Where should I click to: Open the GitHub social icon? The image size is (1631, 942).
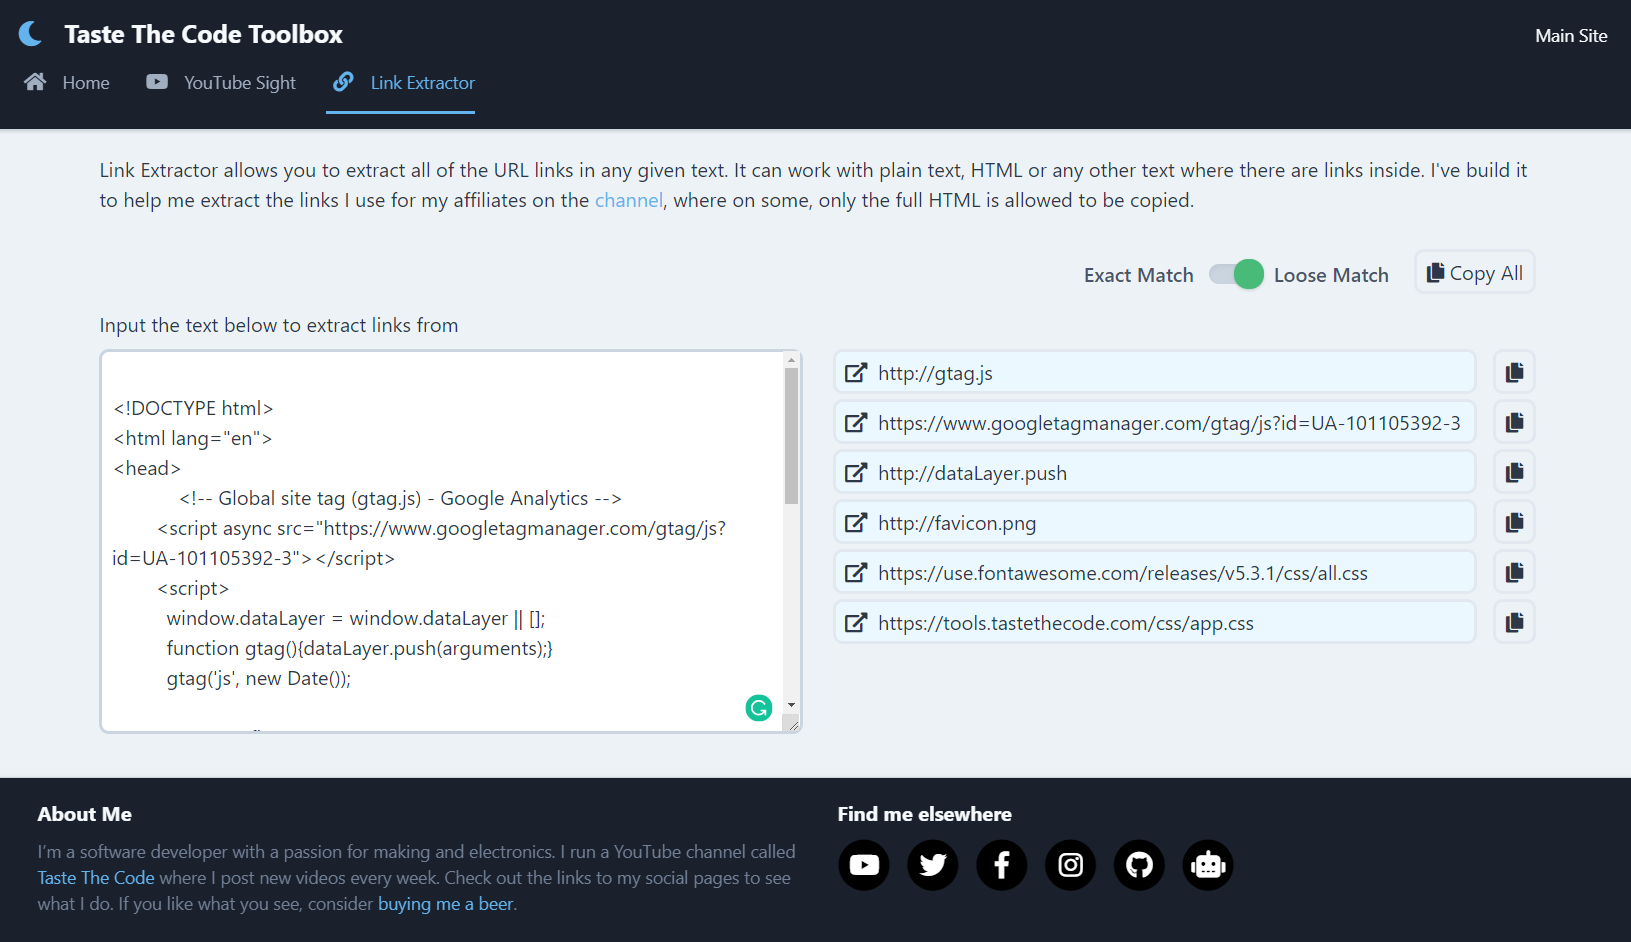(1140, 865)
